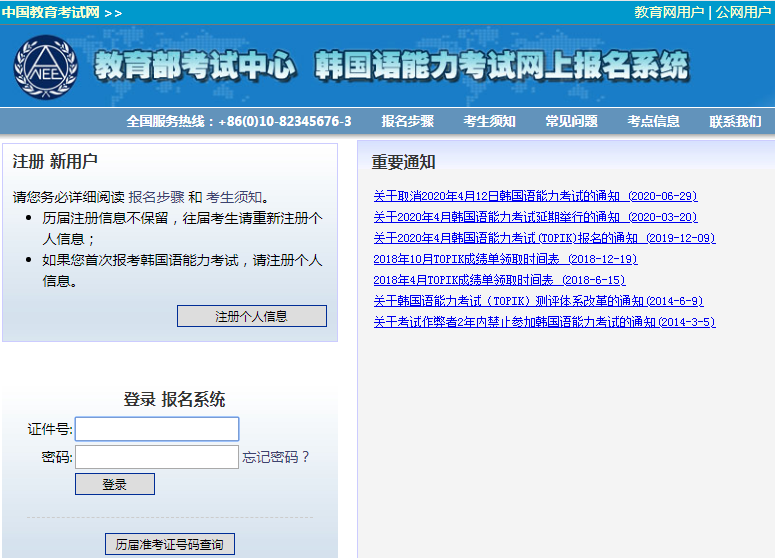Open 考点信息 navigation item
775x558 pixels.
653,121
